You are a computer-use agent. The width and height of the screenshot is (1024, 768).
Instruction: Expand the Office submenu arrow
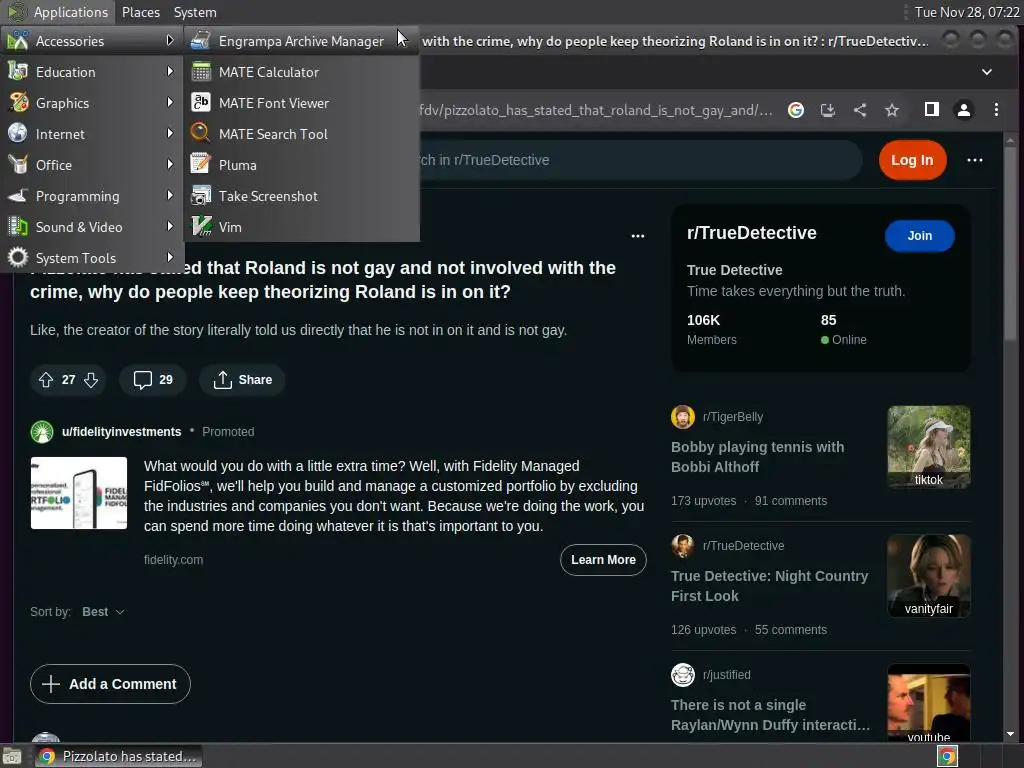[170, 164]
